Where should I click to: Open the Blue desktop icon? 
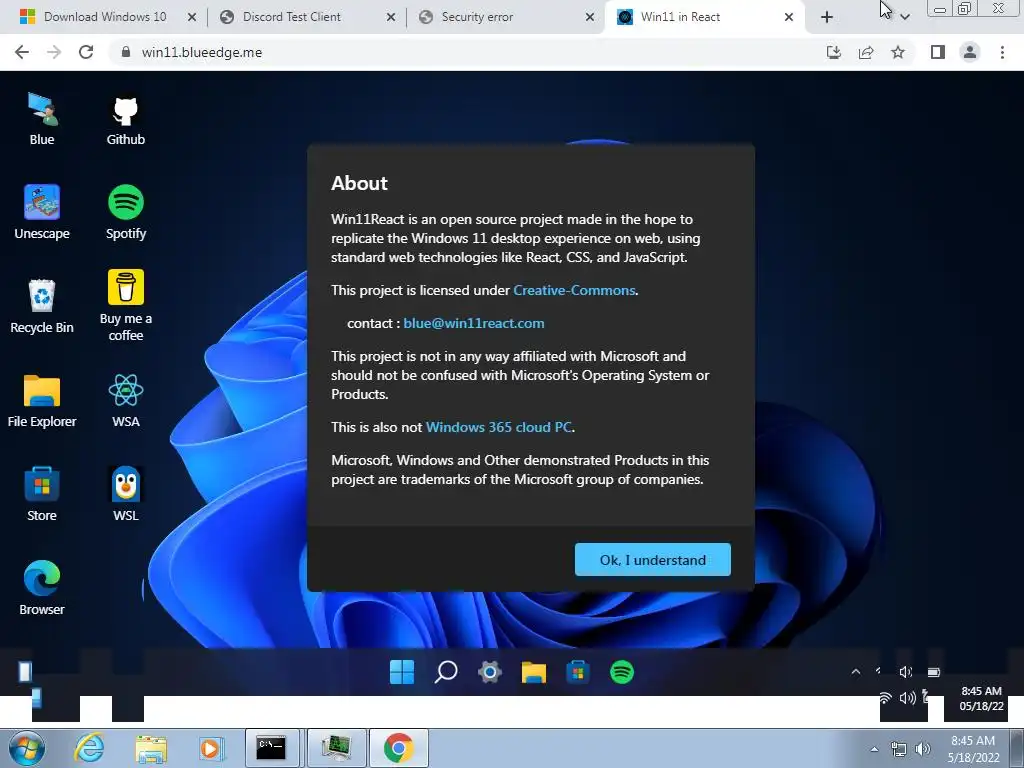tap(42, 119)
